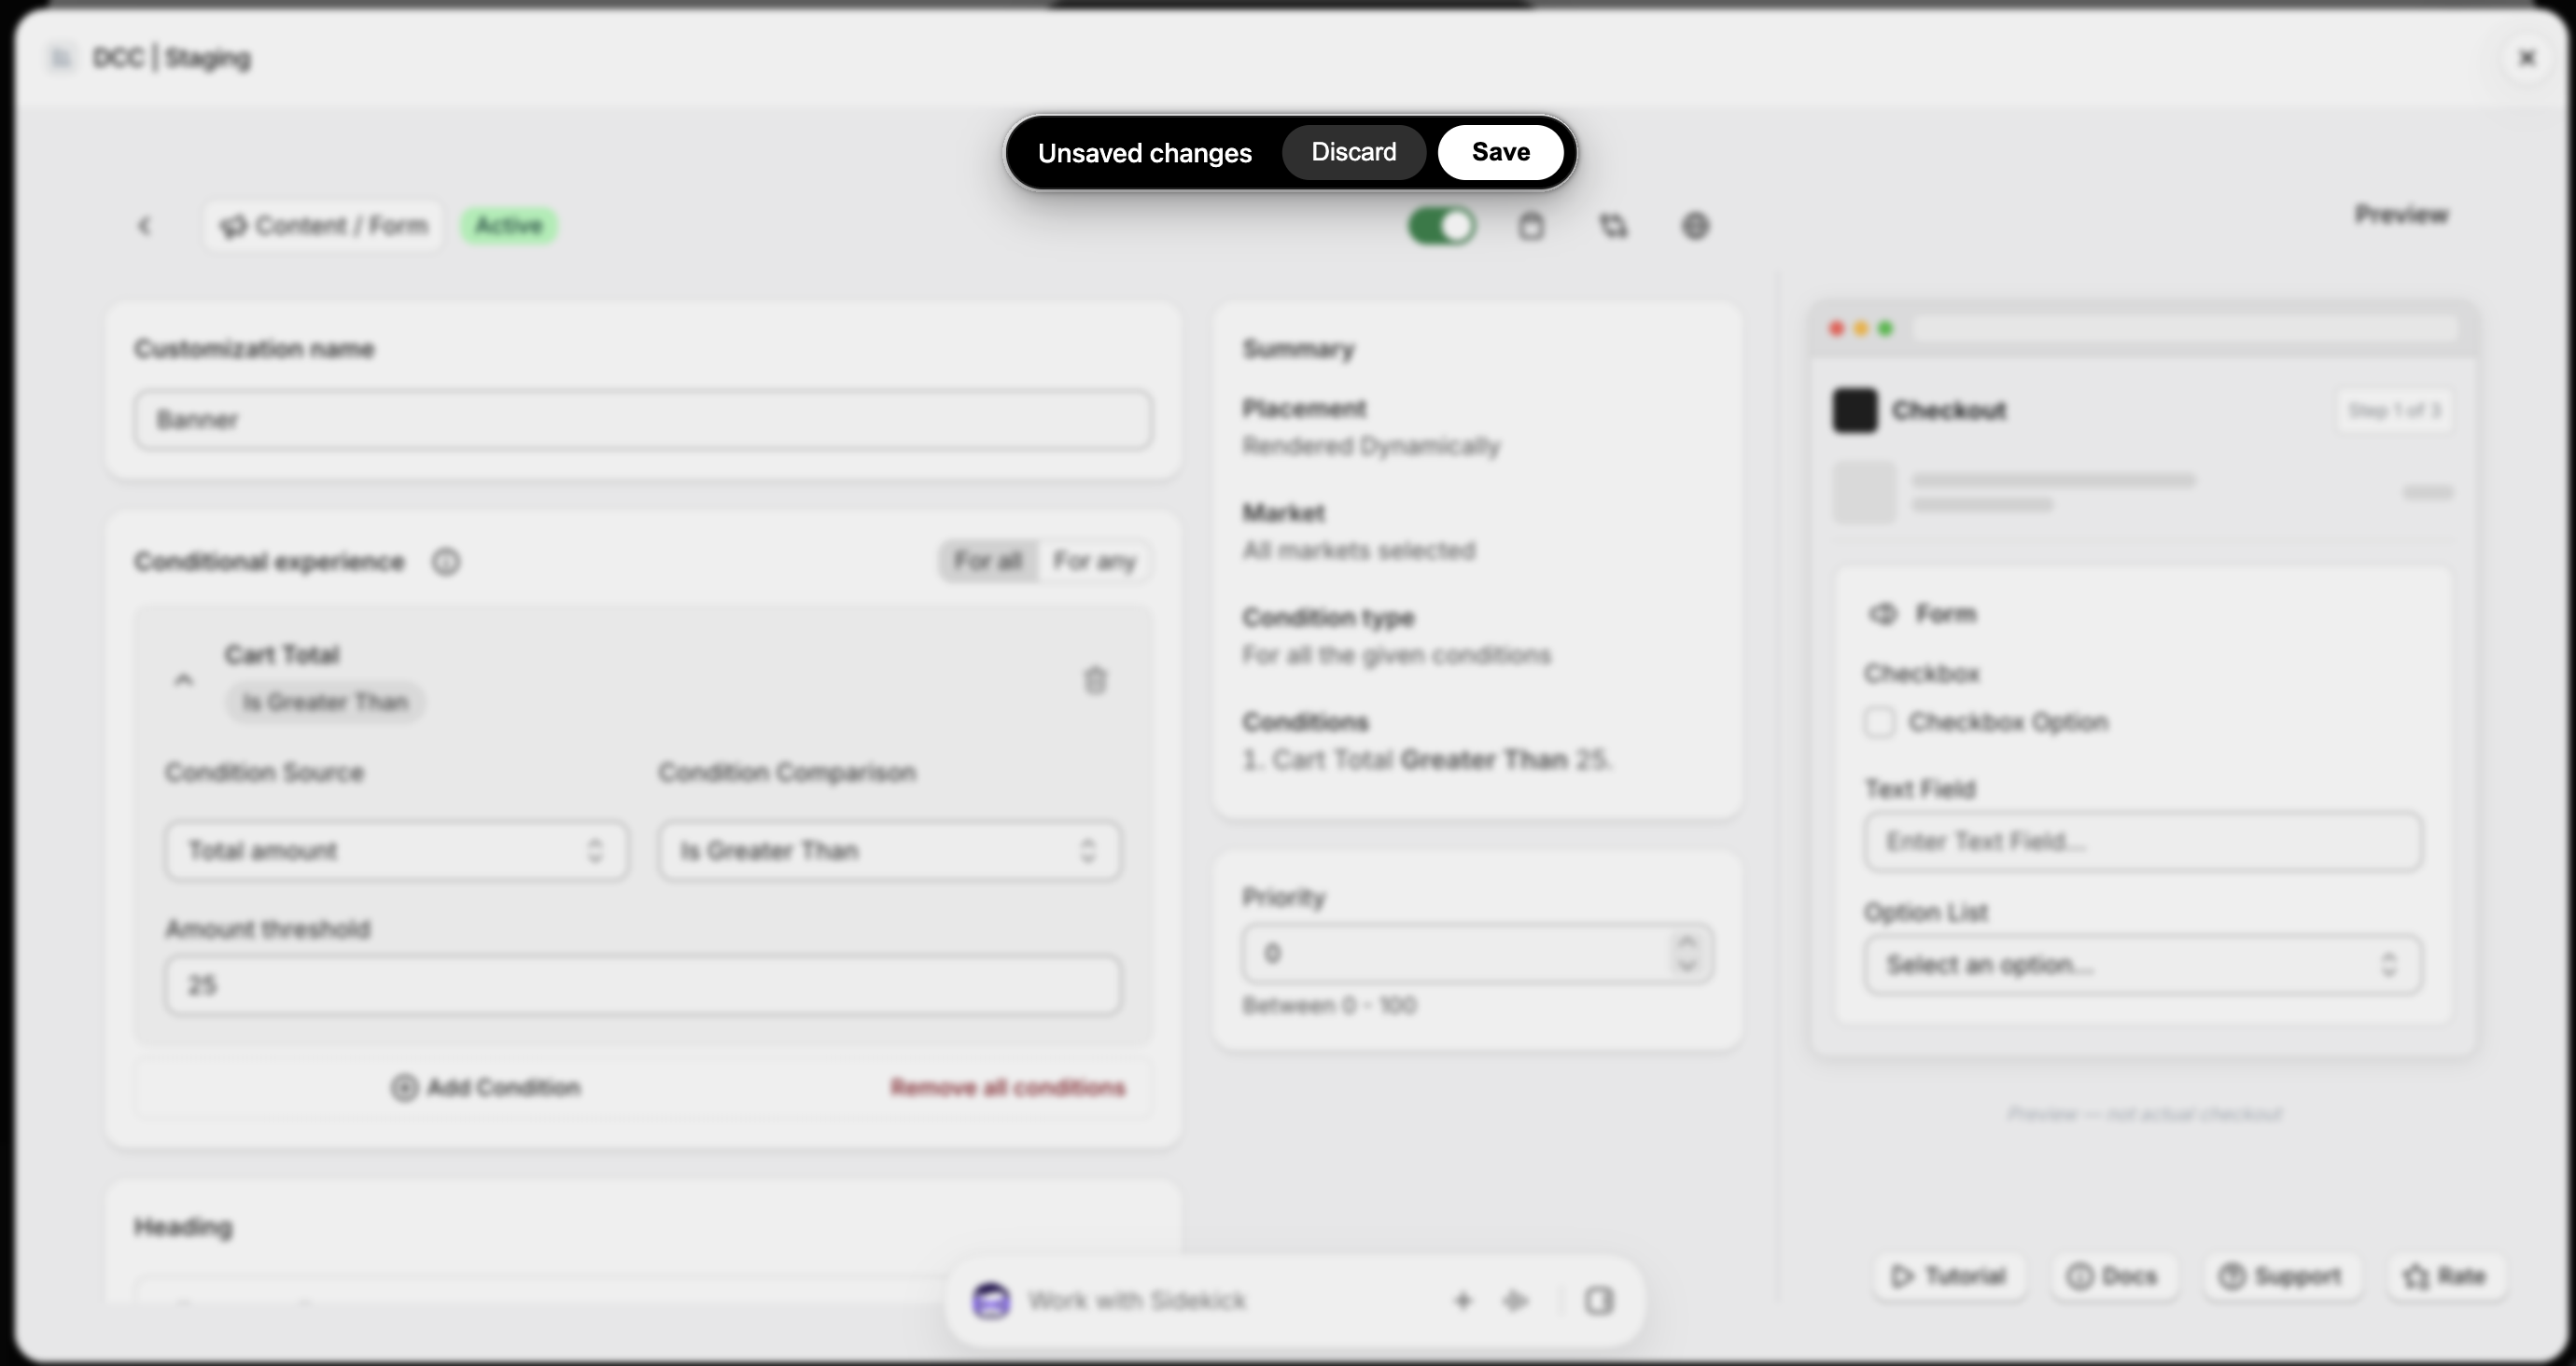Click the Preview label
The height and width of the screenshot is (1366, 2576).
(x=2402, y=215)
